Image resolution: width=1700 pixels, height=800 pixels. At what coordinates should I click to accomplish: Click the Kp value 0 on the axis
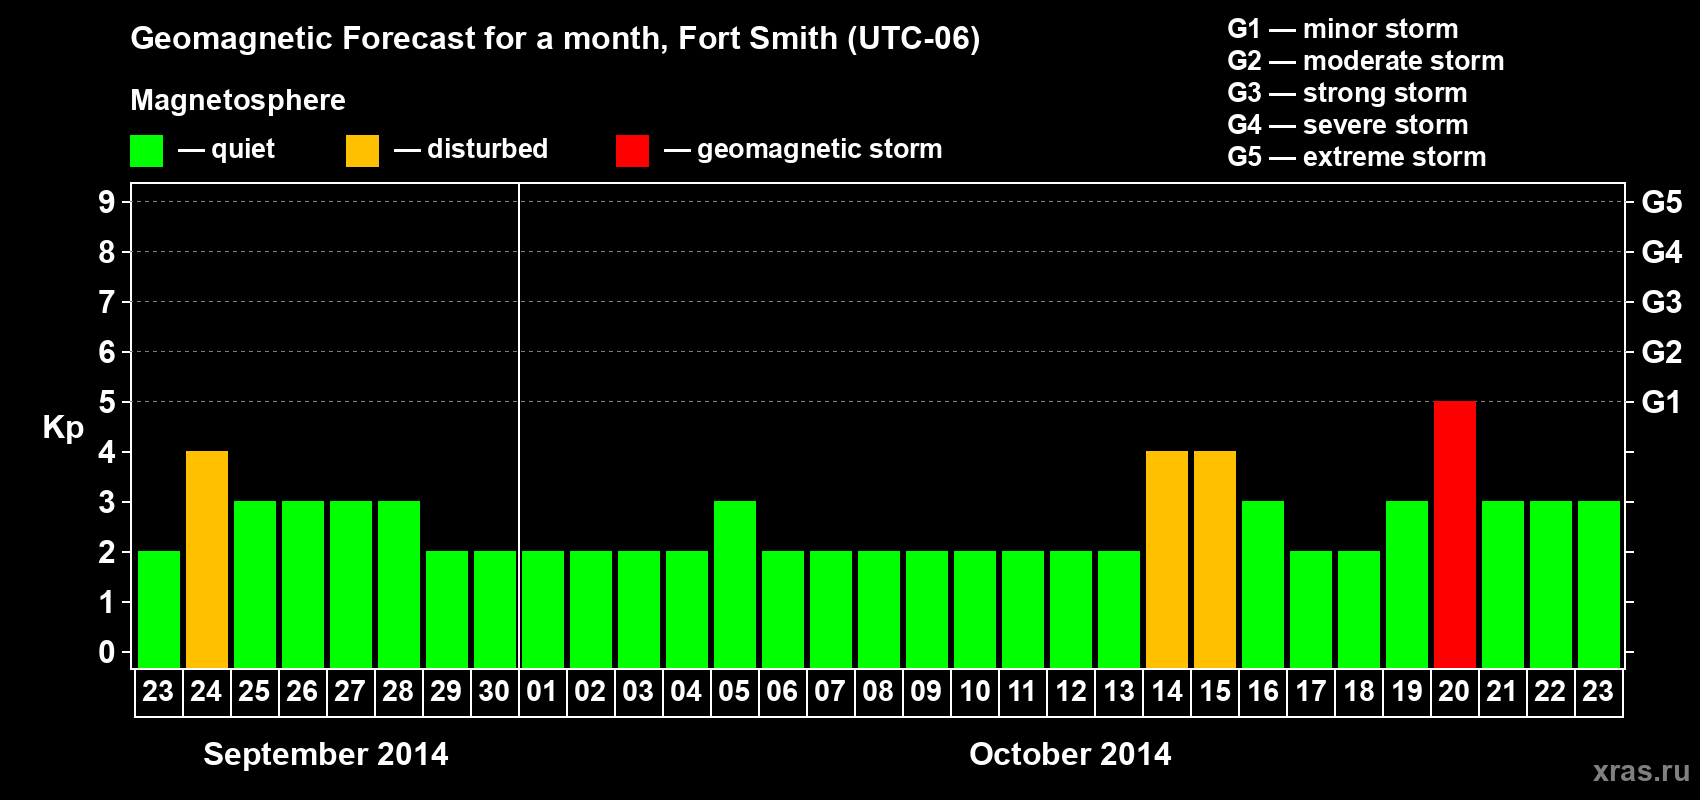point(107,652)
